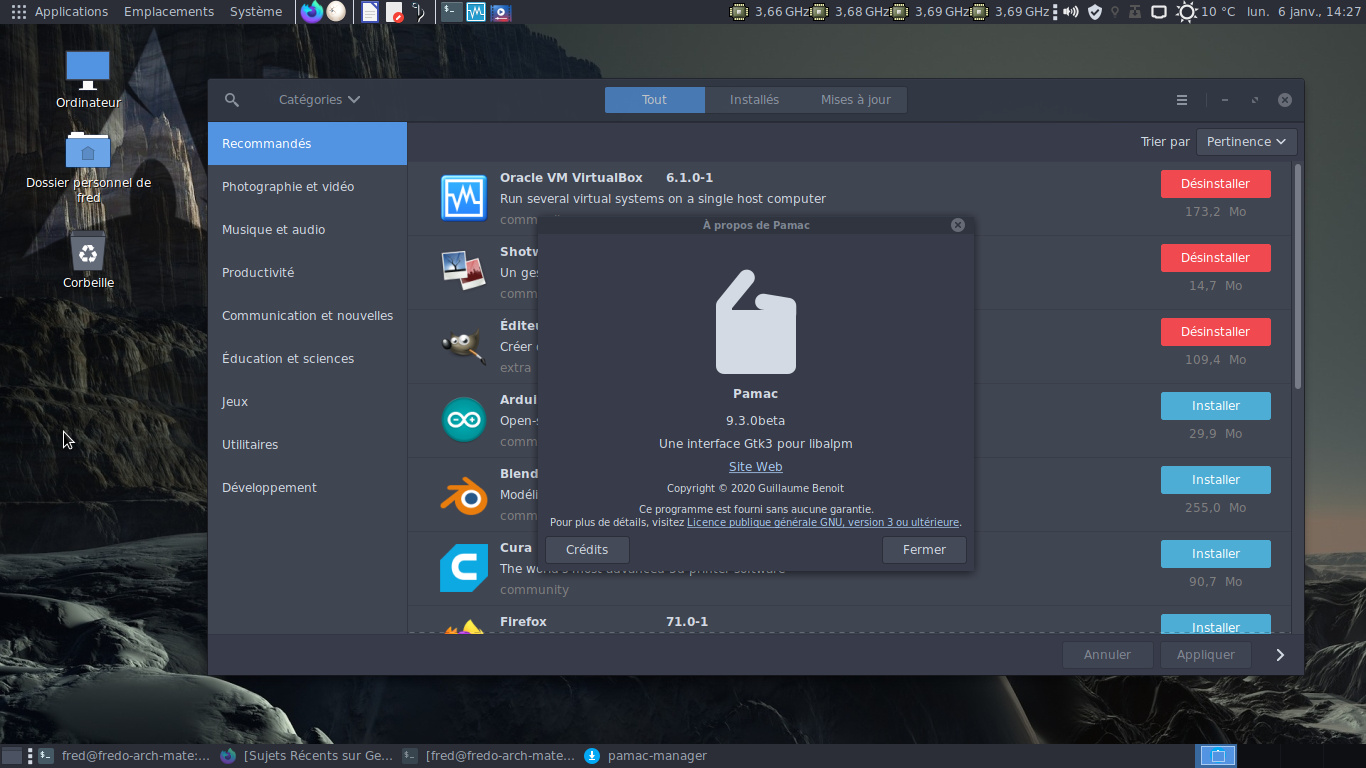Click Installer for Cura
1366x768 pixels.
tap(1215, 554)
